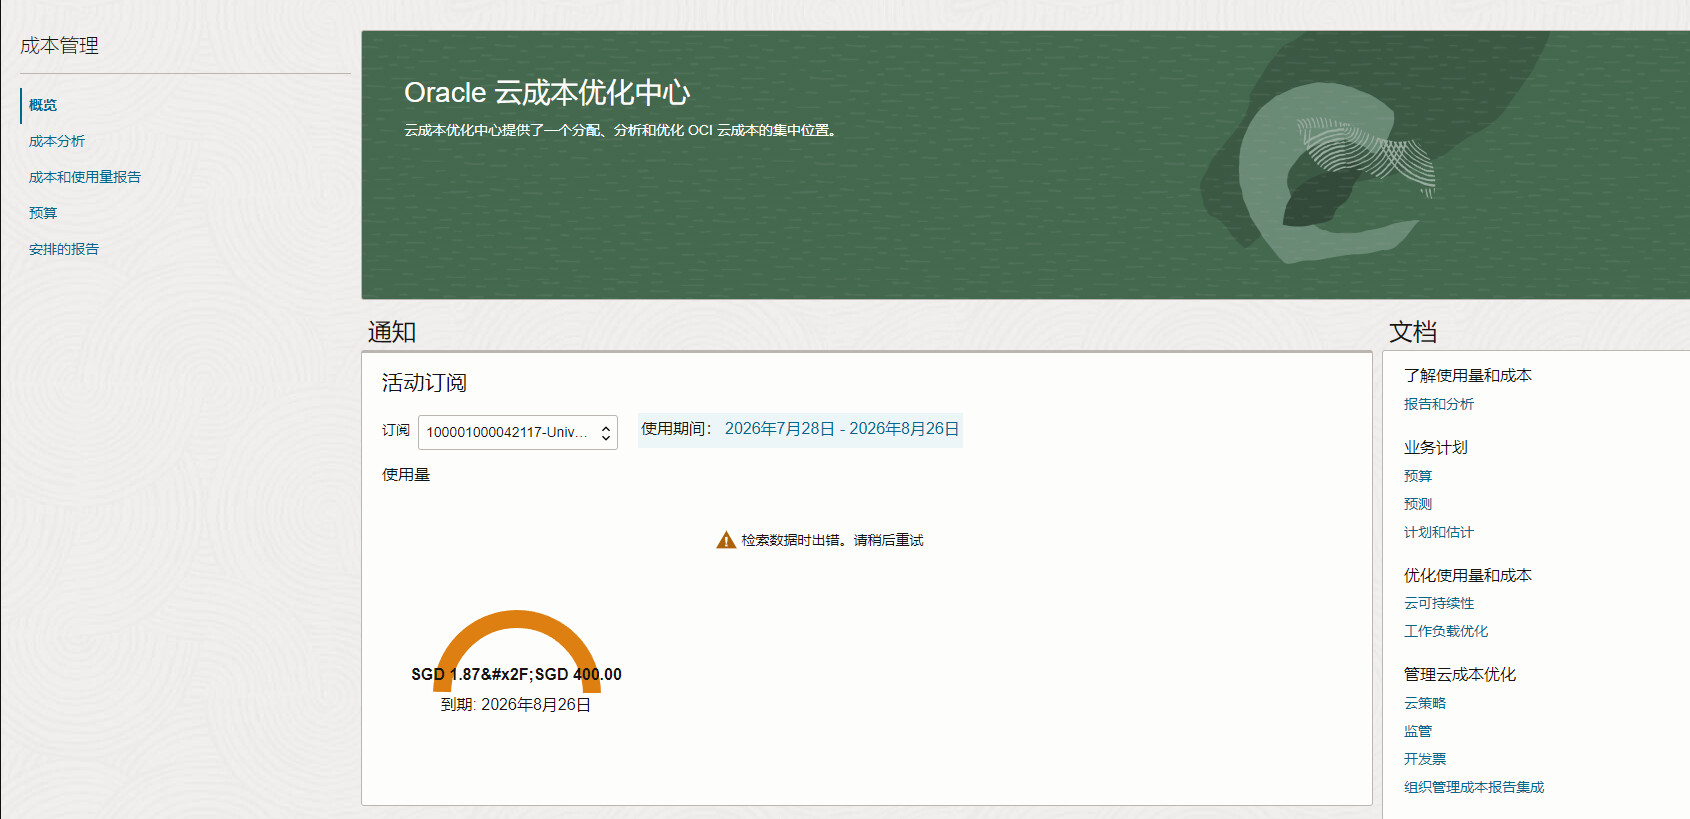Open the 订阅 subscription dropdown
Screen dimensions: 1690x819
pos(518,432)
